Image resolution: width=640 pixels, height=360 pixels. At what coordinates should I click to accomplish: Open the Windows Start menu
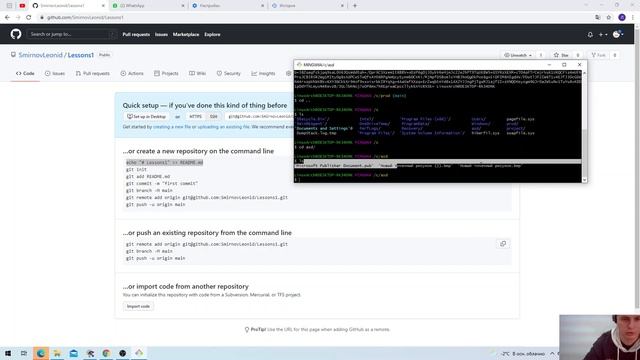coord(8,353)
